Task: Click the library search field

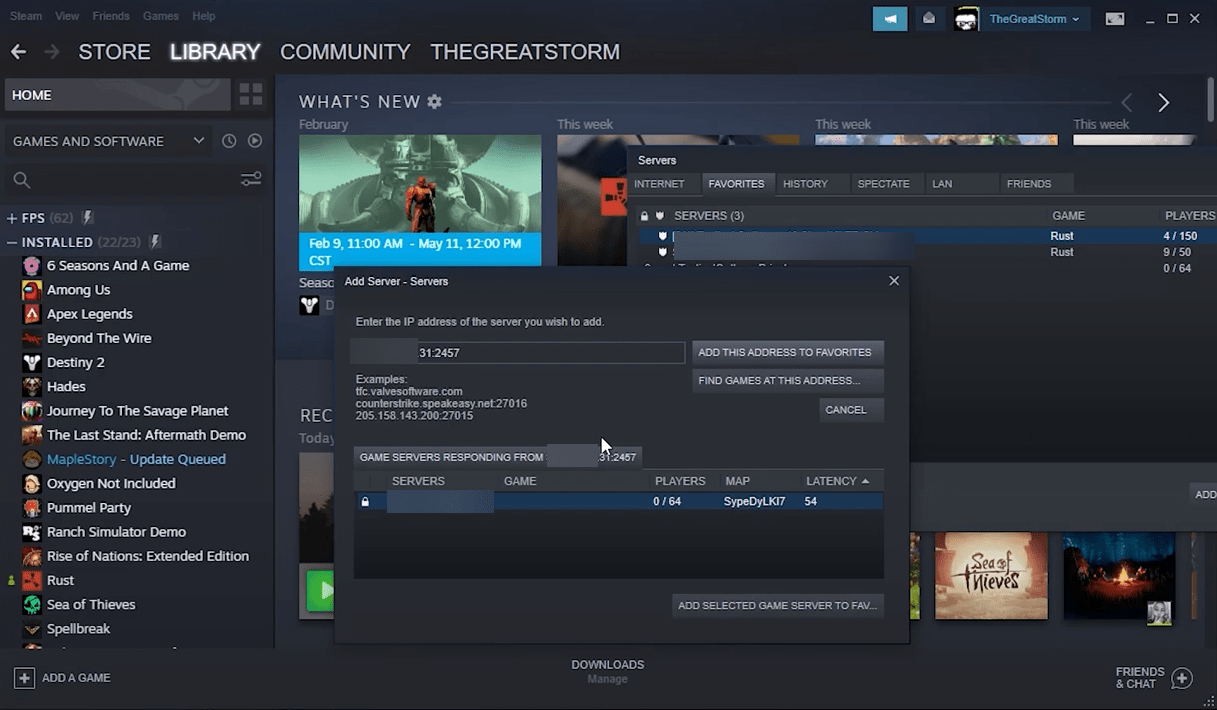Action: click(x=135, y=180)
